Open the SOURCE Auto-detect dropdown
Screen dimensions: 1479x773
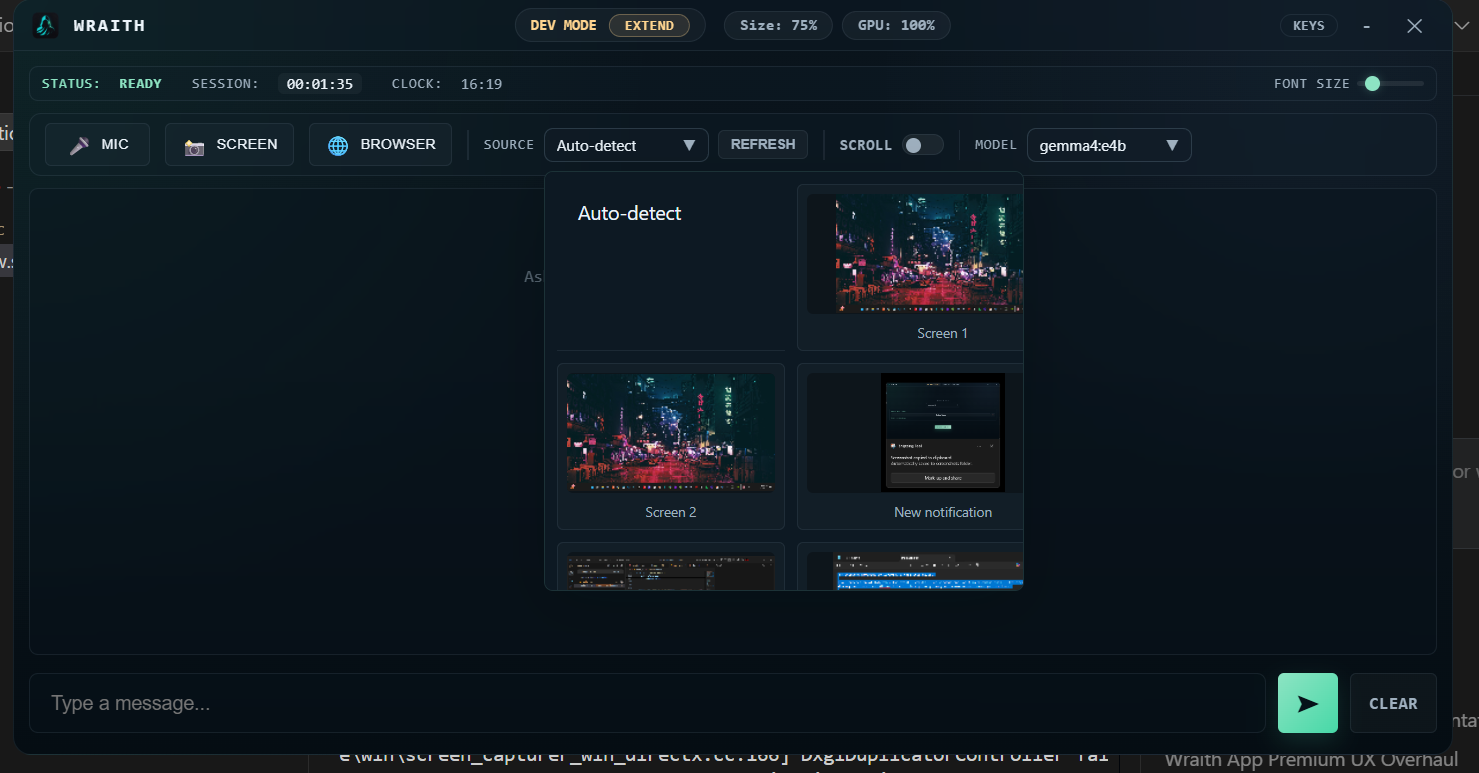point(626,144)
